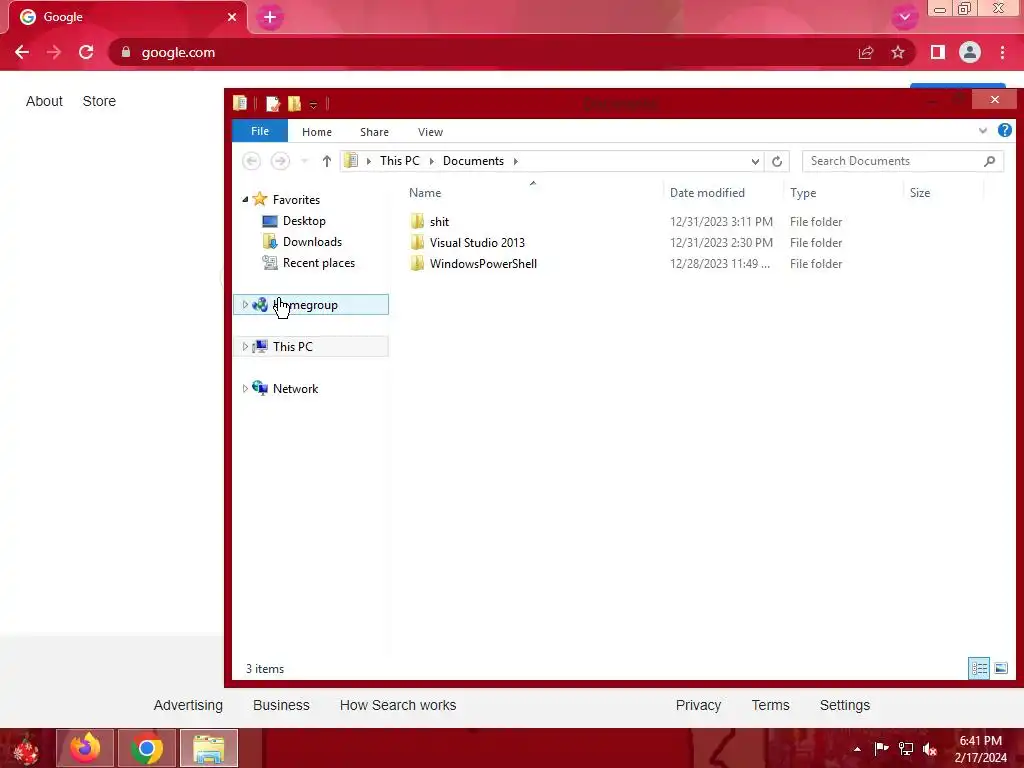Open Firefox from the taskbar
1024x768 pixels.
point(85,748)
